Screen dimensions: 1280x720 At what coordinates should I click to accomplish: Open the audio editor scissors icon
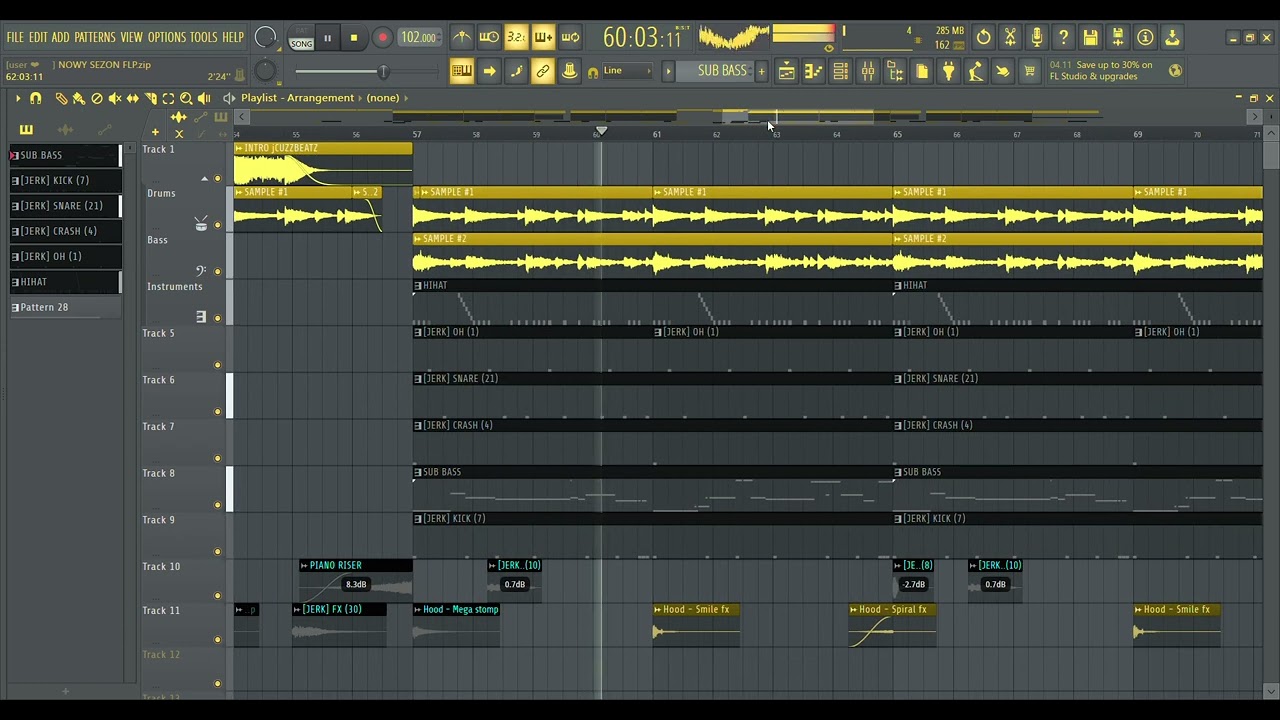click(x=1010, y=38)
